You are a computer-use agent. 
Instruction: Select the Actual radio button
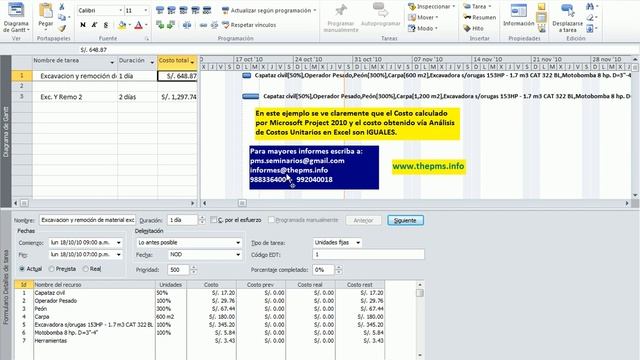coord(22,269)
